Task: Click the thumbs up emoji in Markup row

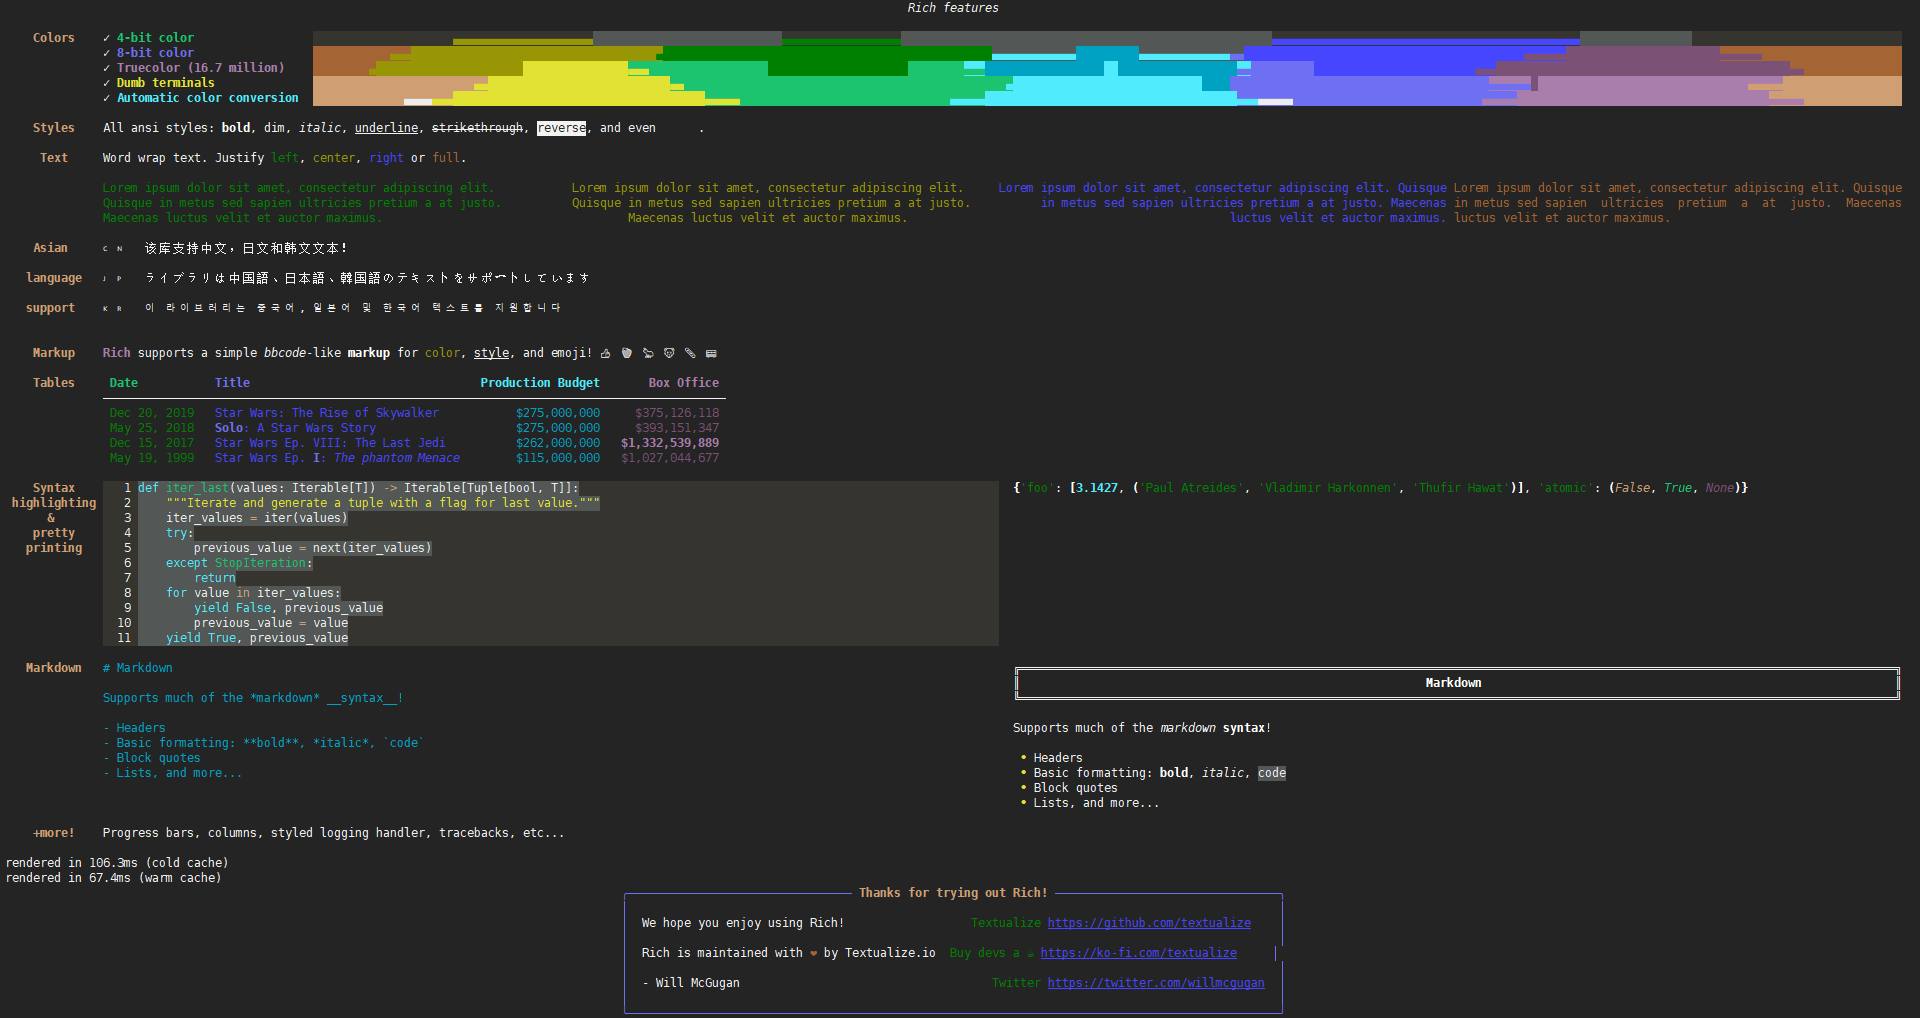Action: pos(605,353)
